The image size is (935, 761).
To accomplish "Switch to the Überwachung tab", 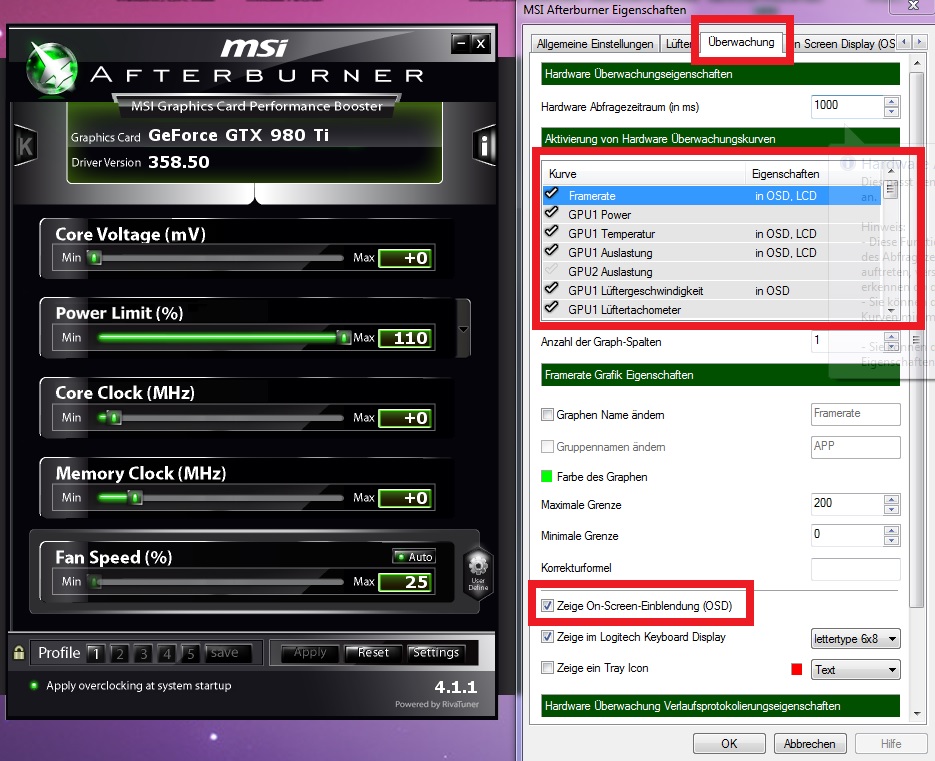I will point(741,42).
